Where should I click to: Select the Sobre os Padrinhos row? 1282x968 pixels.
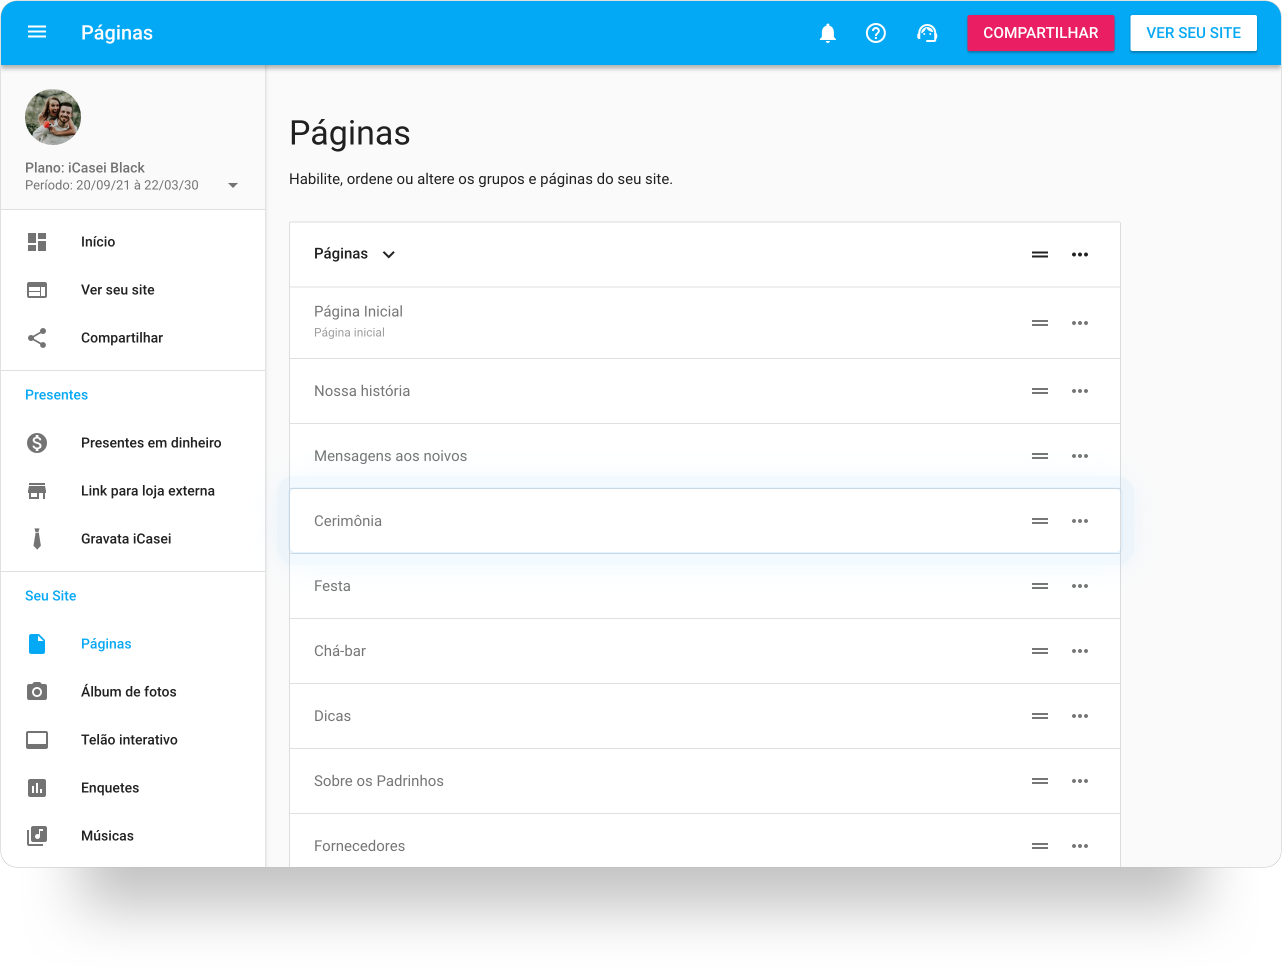click(705, 781)
